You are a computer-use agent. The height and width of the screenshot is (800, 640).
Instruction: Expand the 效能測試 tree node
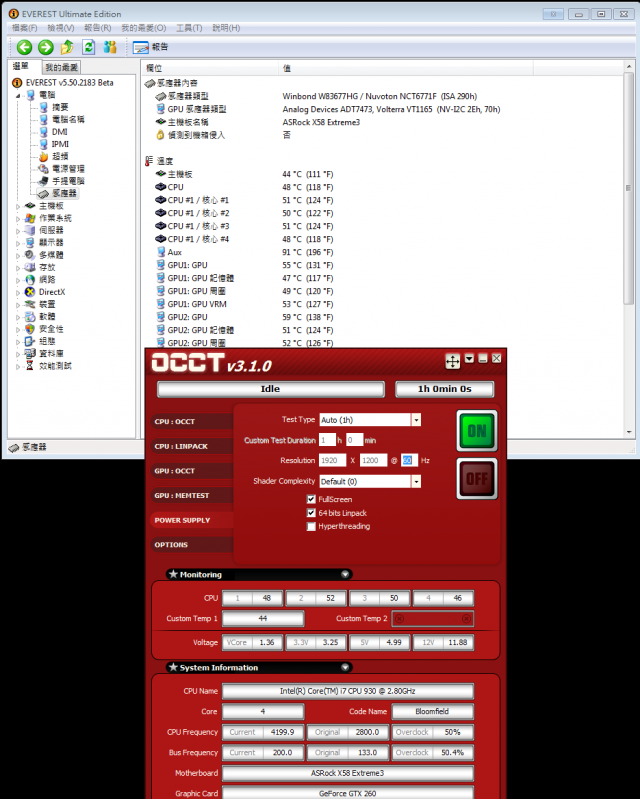pyautogui.click(x=18, y=366)
